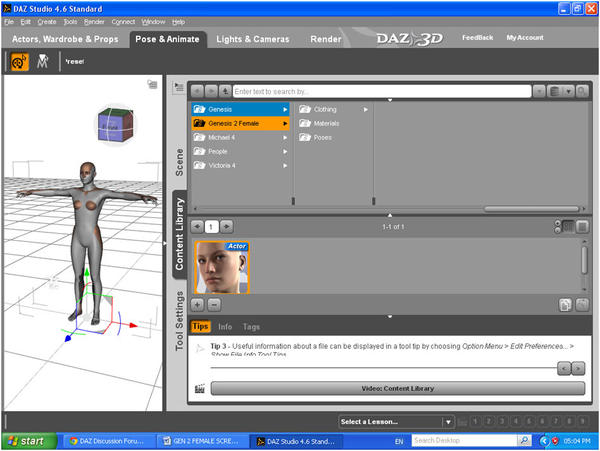Open the Tool Settings side tab

click(179, 321)
